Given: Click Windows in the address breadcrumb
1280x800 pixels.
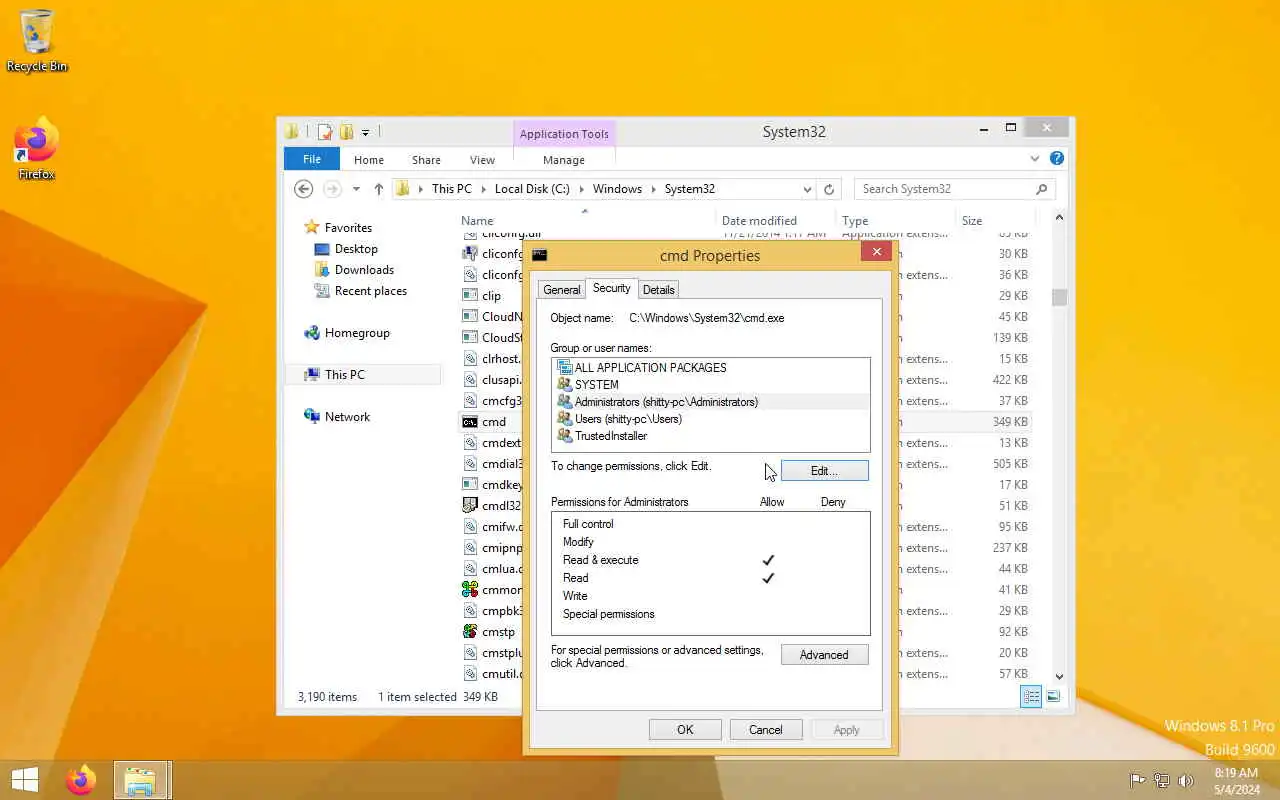Looking at the screenshot, I should tap(617, 189).
